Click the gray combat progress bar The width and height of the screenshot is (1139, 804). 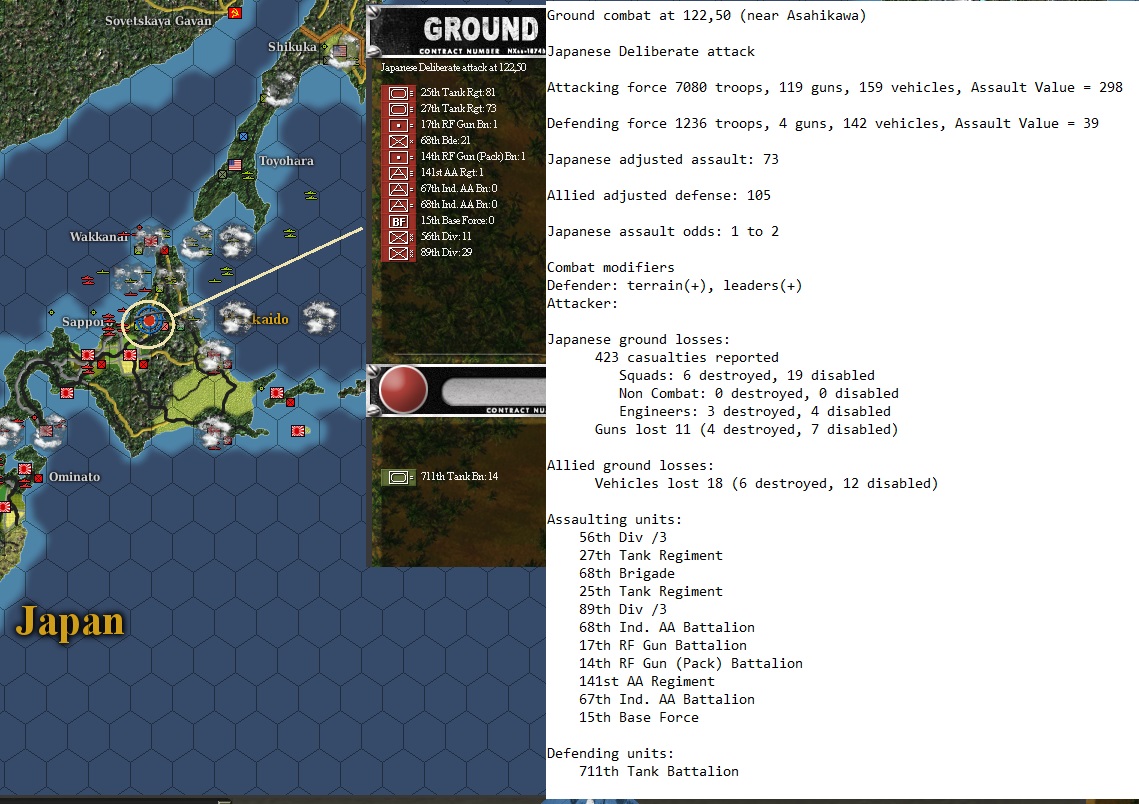pyautogui.click(x=493, y=391)
